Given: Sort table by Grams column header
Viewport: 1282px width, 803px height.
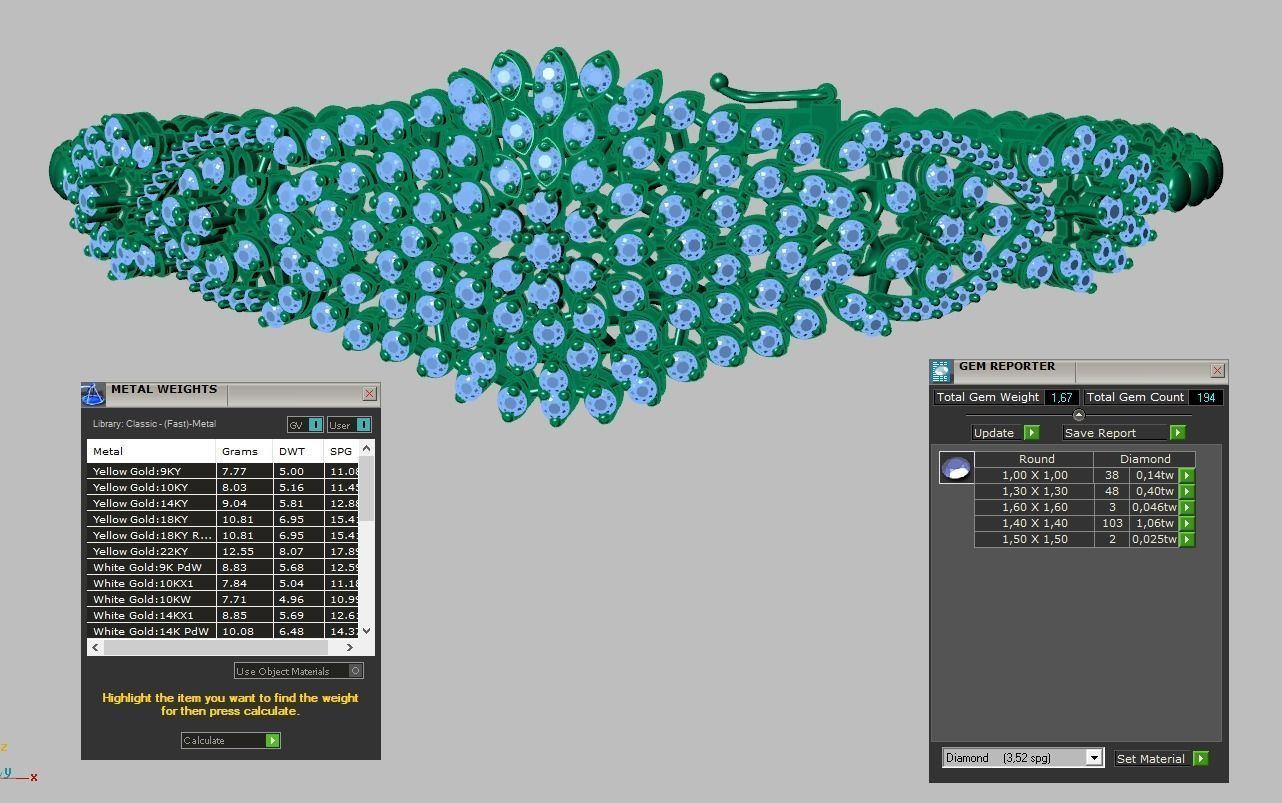Looking at the screenshot, I should (x=243, y=452).
